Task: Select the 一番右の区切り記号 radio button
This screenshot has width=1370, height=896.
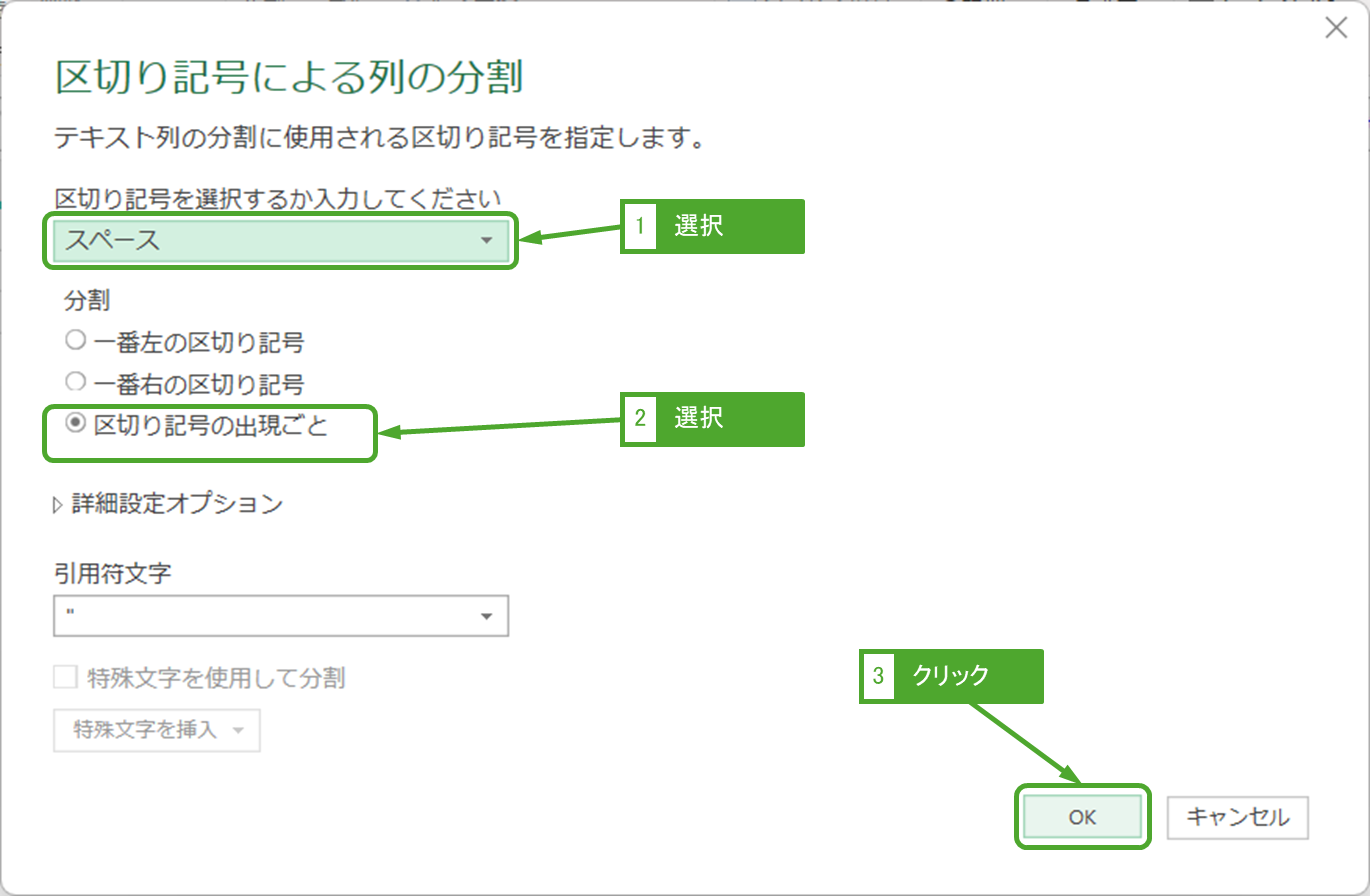Action: pyautogui.click(x=75, y=382)
